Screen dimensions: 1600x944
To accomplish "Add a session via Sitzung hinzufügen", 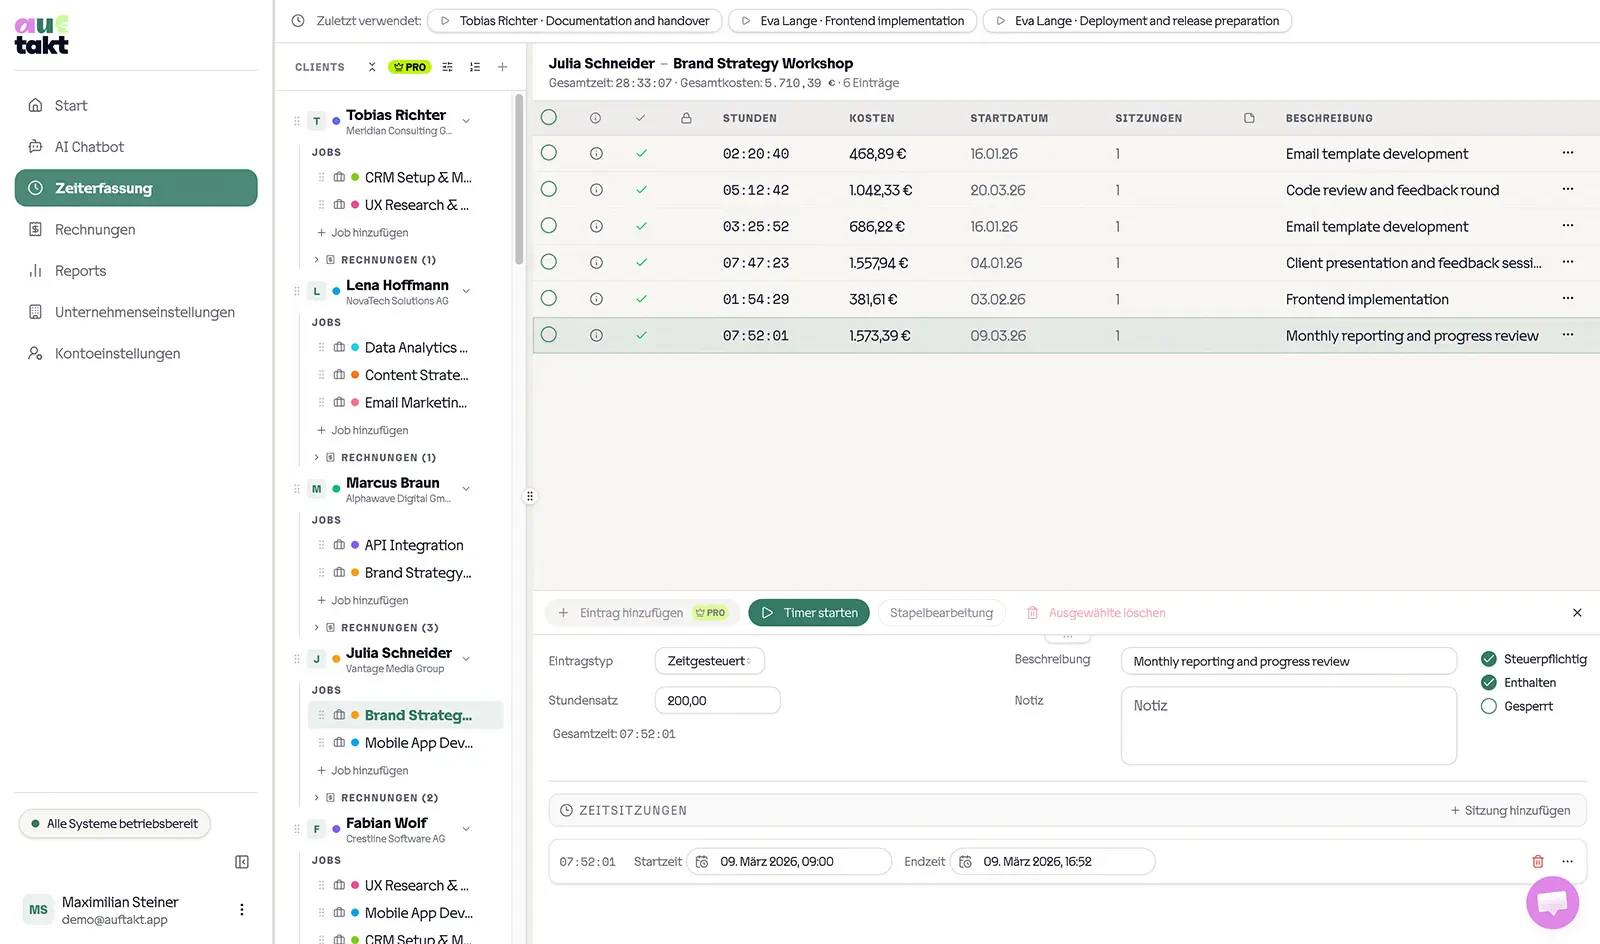I will click(1511, 810).
